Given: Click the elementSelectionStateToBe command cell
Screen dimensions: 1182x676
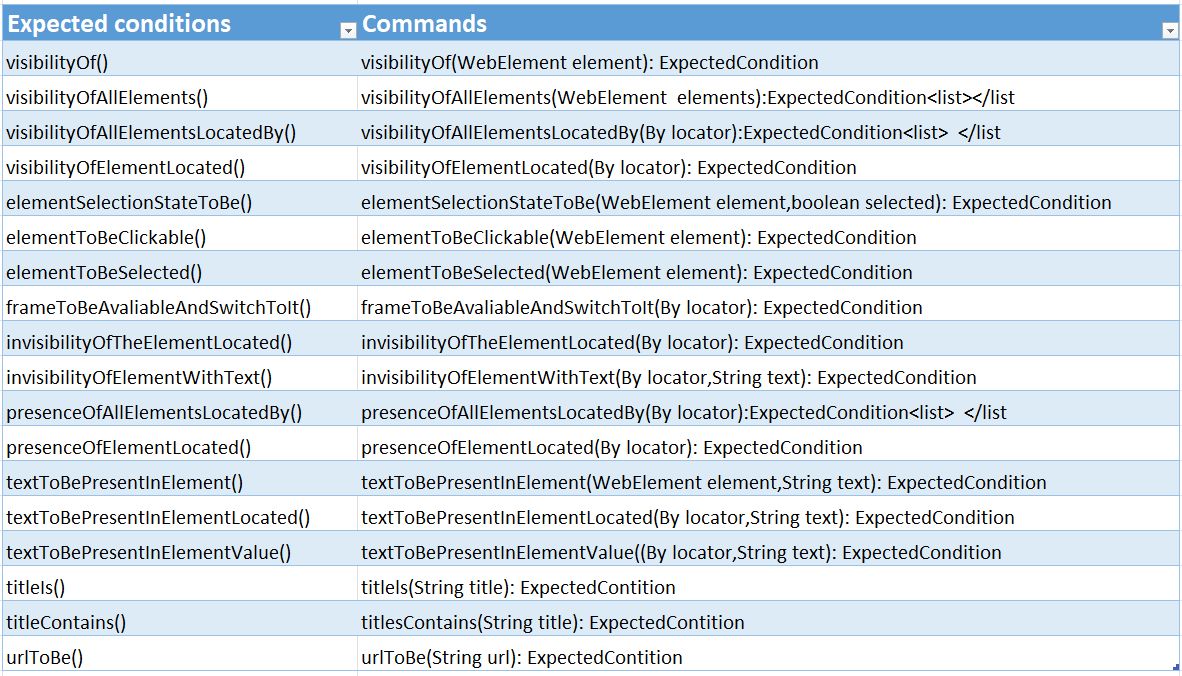Looking at the screenshot, I should pyautogui.click(x=768, y=203).
